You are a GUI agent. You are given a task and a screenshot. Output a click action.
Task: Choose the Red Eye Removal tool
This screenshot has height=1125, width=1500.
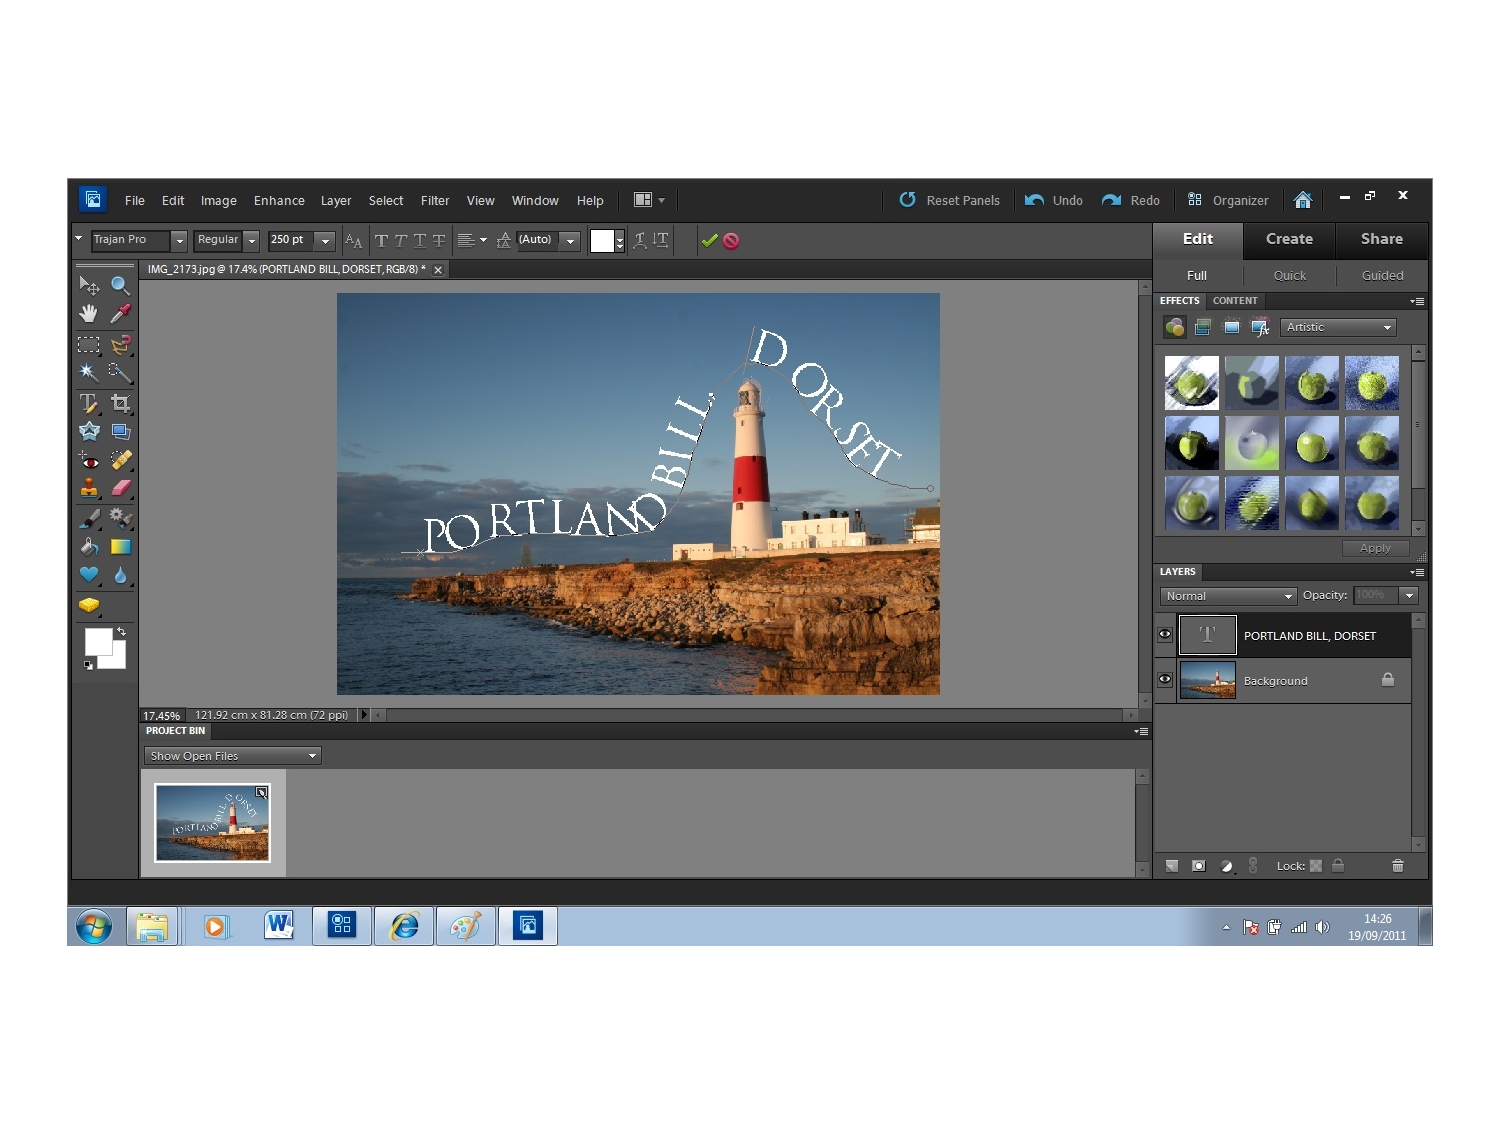coord(89,460)
